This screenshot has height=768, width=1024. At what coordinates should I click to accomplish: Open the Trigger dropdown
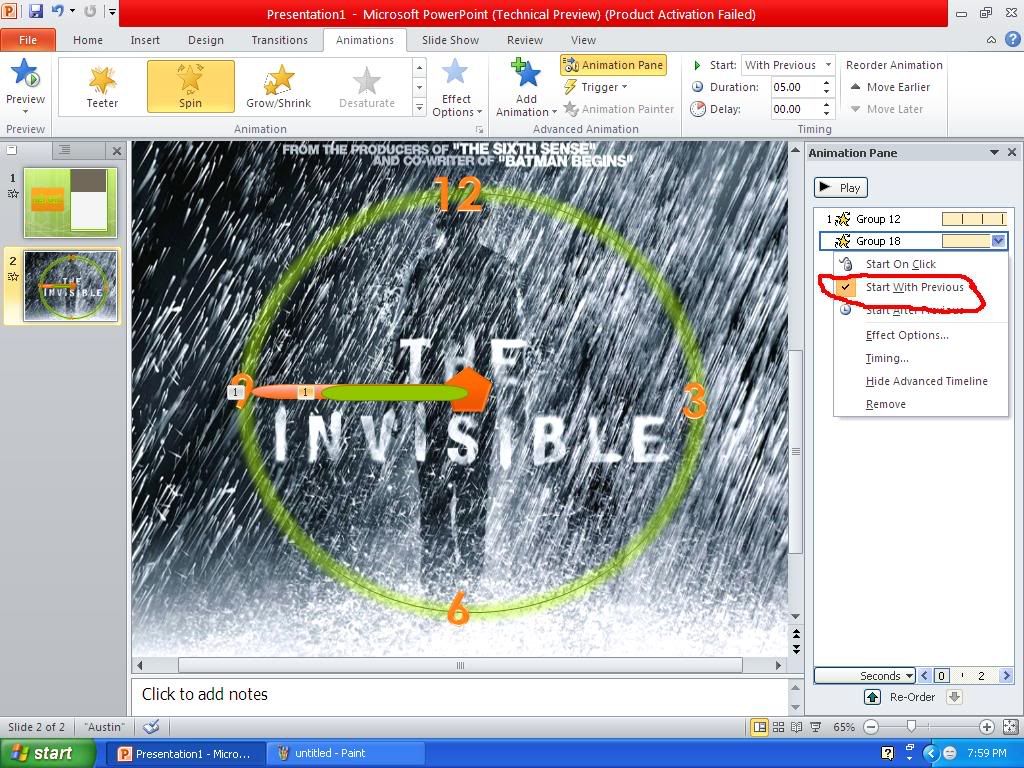pos(596,87)
